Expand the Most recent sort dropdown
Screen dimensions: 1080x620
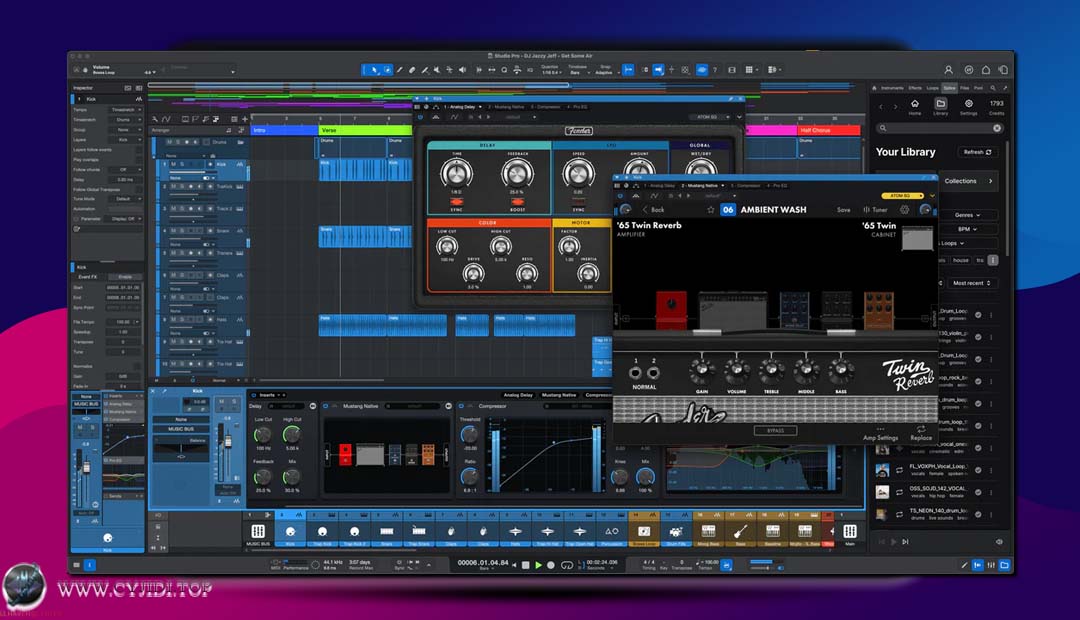(x=972, y=283)
